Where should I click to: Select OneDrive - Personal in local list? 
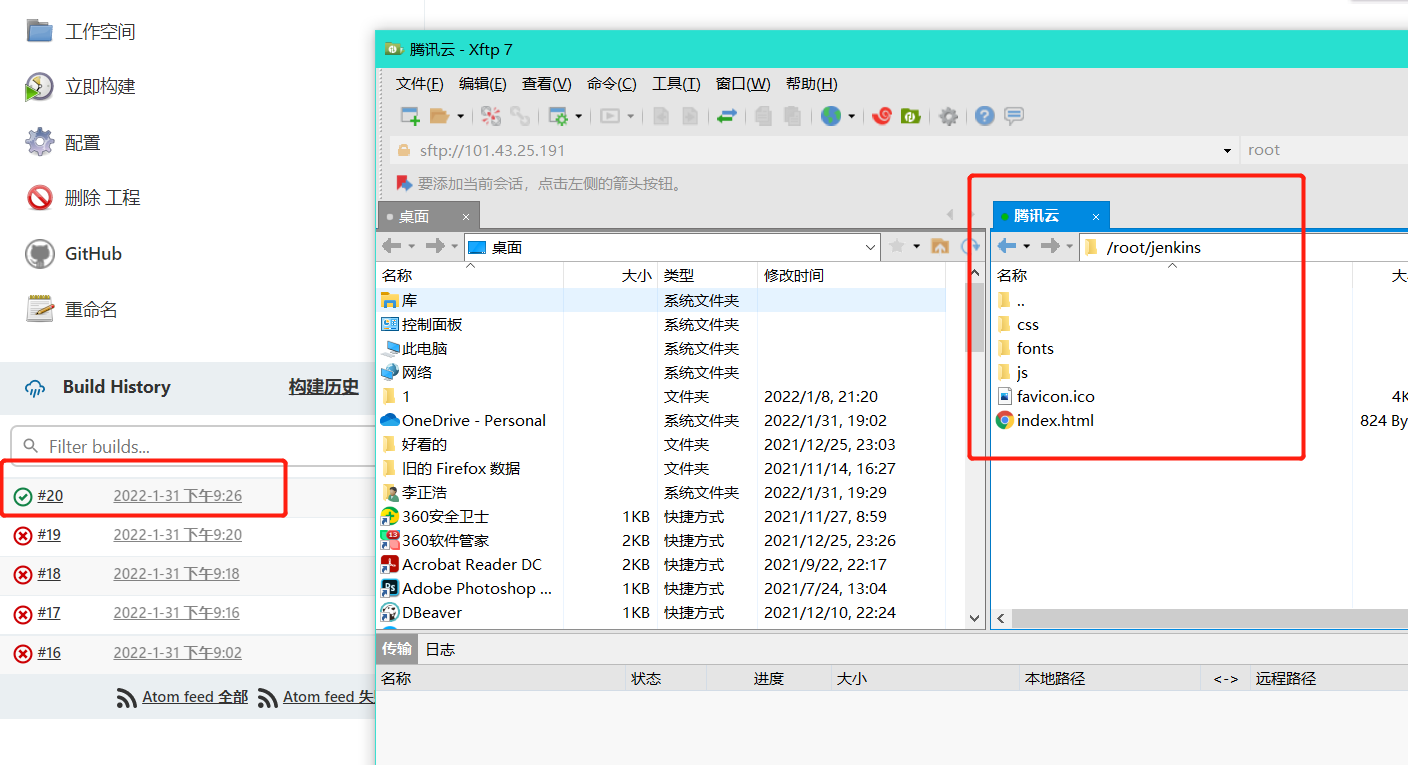(474, 420)
